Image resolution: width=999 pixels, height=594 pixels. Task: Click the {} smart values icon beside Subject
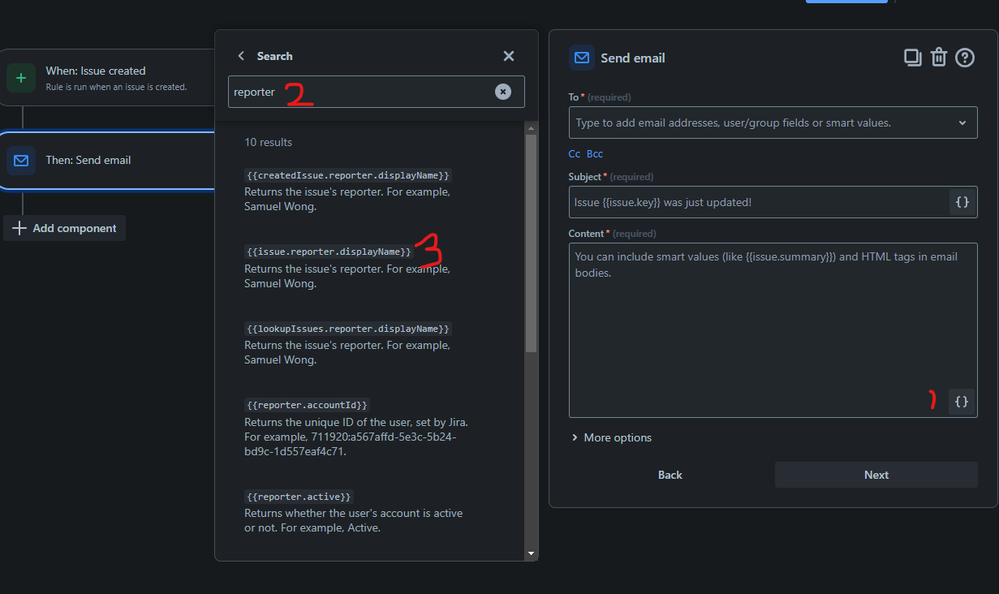pyautogui.click(x=960, y=201)
